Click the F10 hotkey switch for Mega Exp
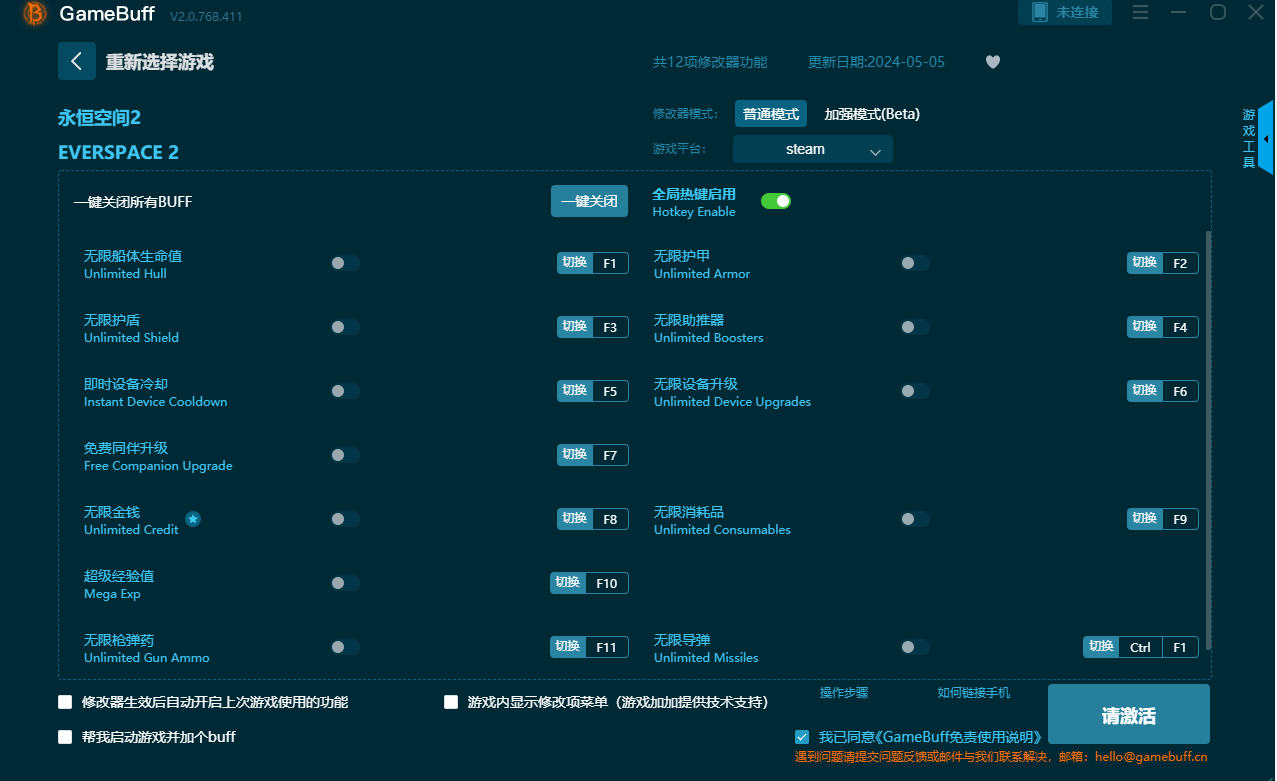Image resolution: width=1277 pixels, height=781 pixels. click(589, 583)
